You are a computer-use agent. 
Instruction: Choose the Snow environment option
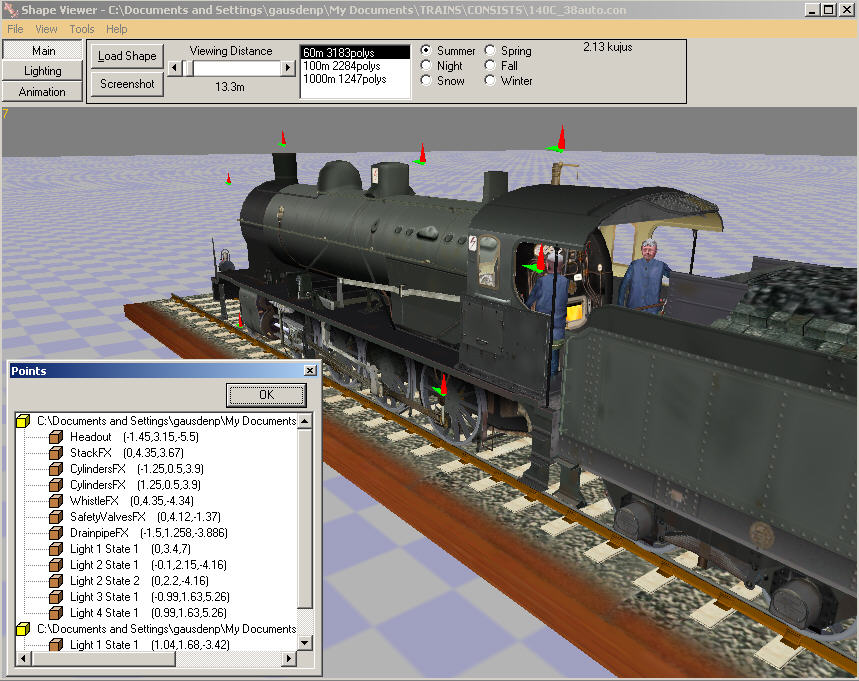coord(427,81)
